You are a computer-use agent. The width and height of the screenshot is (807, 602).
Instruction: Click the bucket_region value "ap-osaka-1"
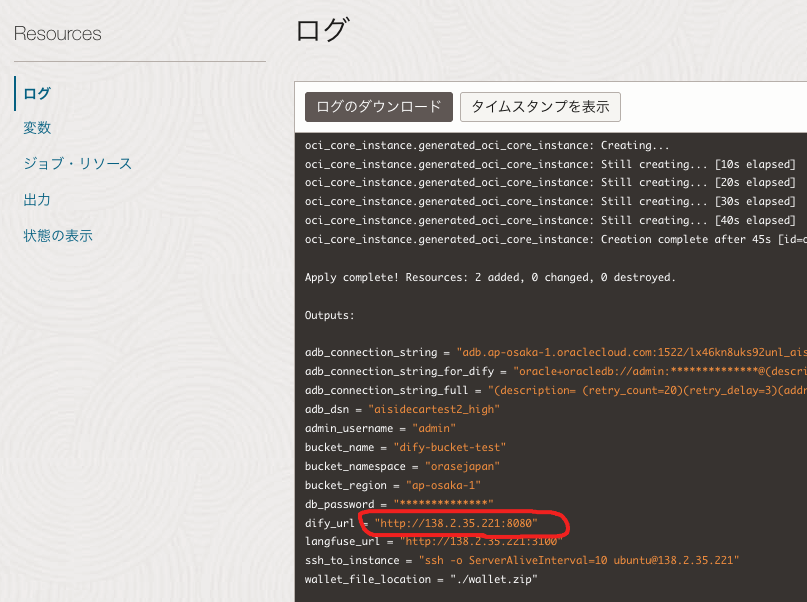pyautogui.click(x=444, y=485)
